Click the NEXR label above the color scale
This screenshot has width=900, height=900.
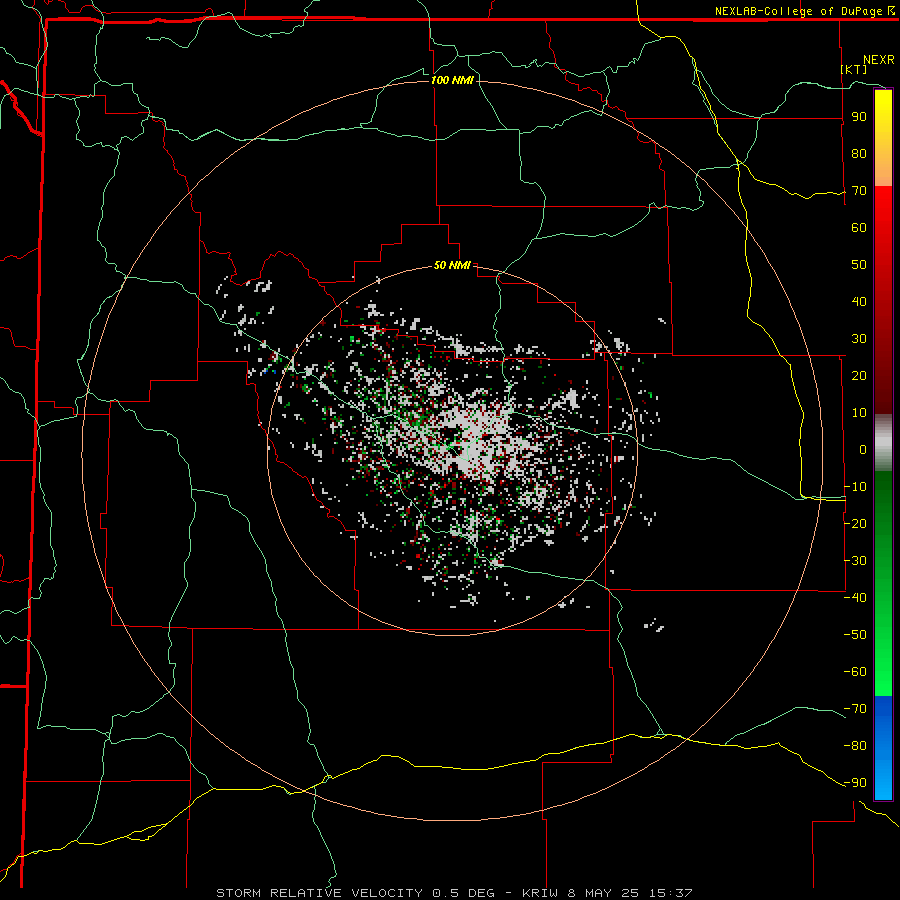(x=879, y=60)
